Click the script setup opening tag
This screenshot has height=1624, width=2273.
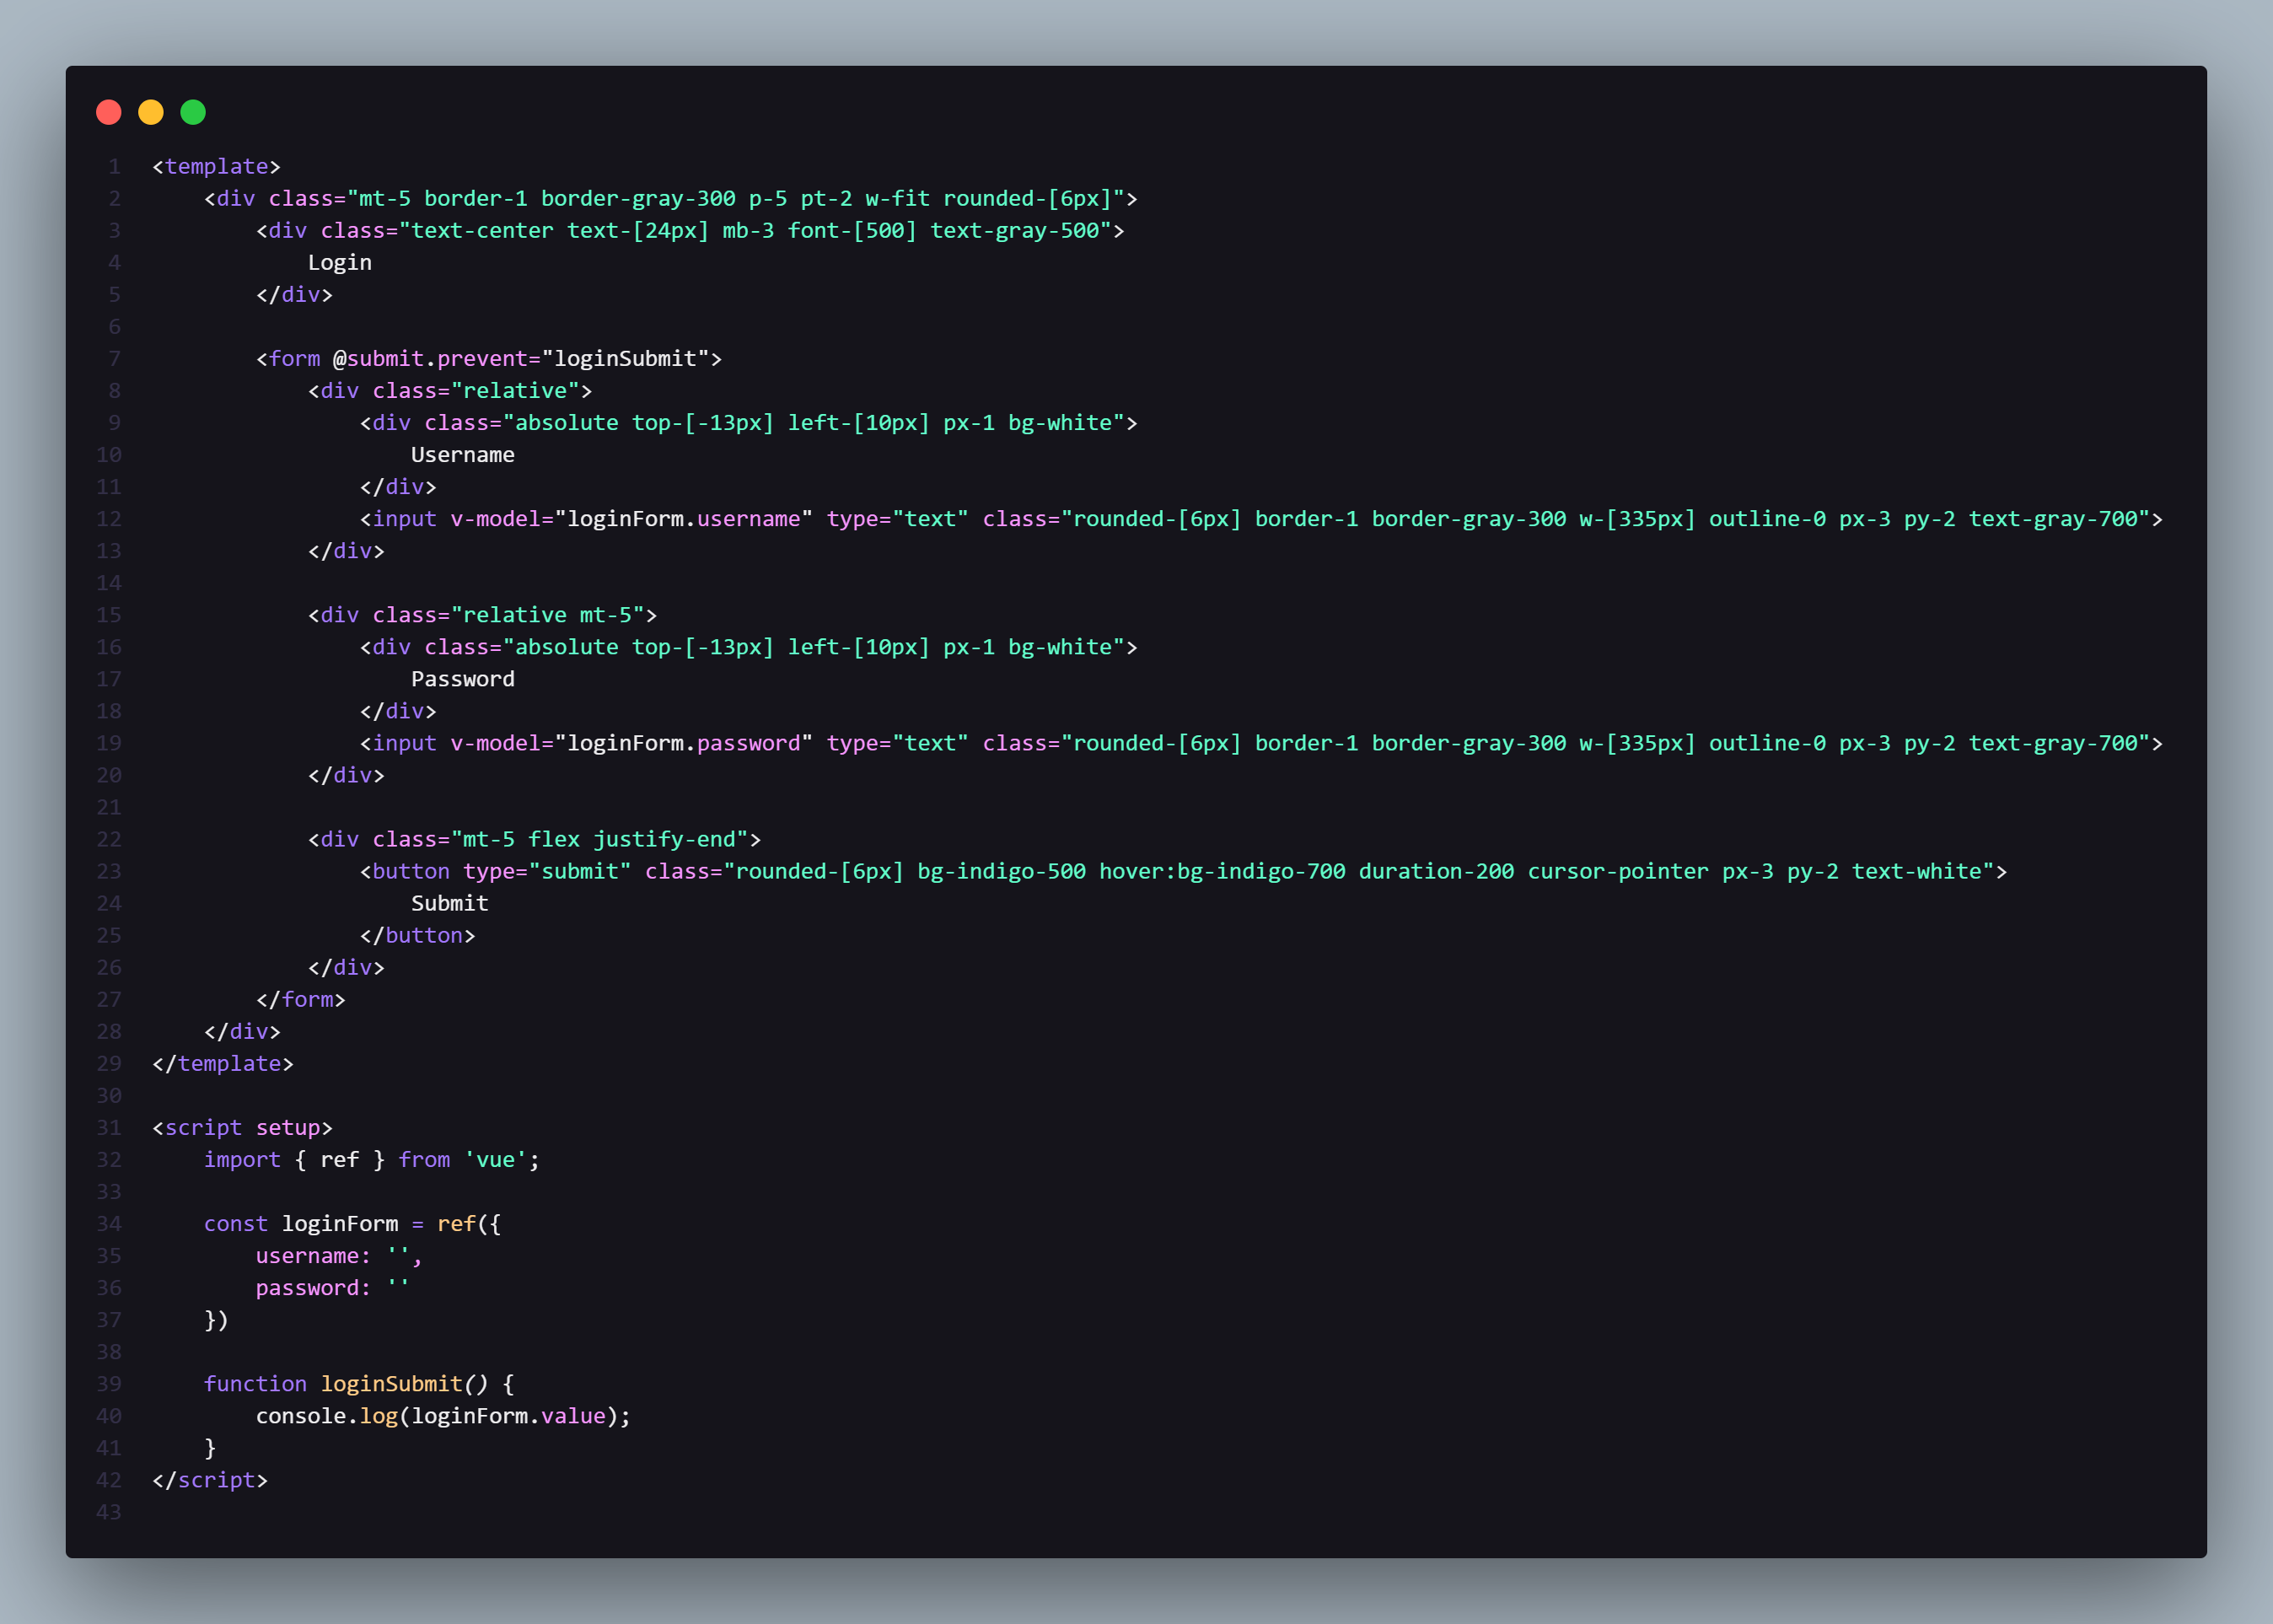242,1128
